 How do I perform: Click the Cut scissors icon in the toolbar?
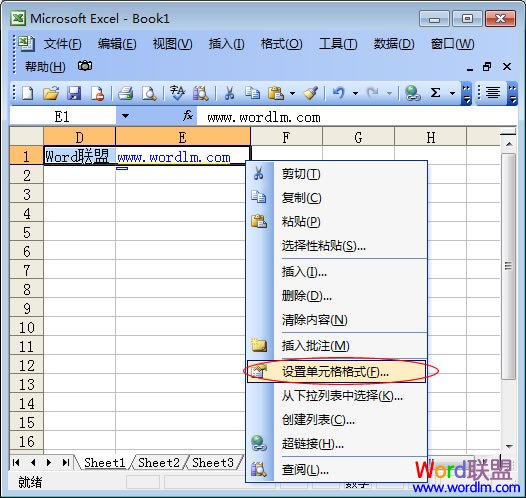(x=229, y=93)
